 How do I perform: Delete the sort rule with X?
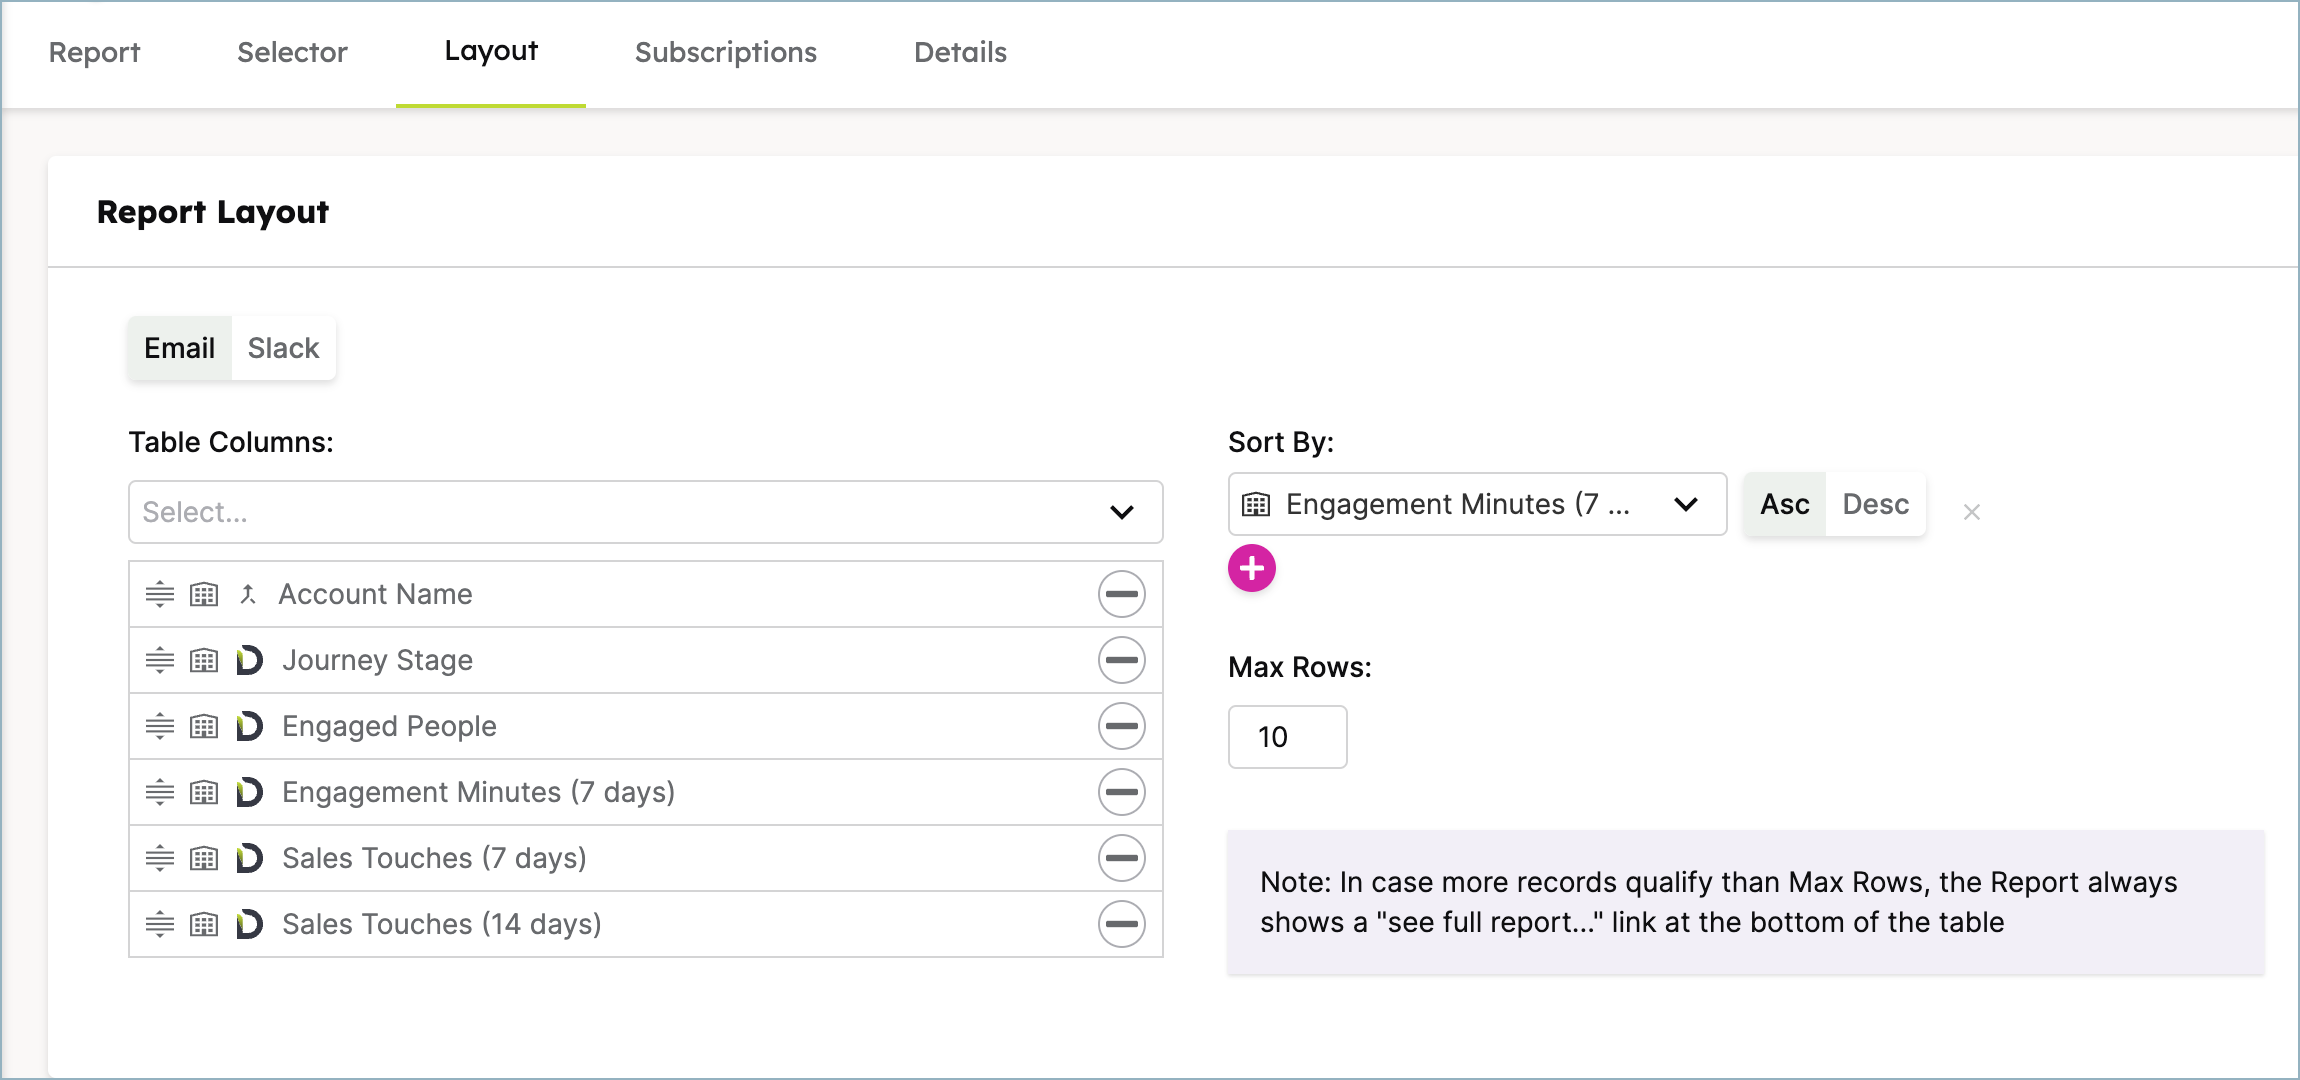click(1972, 512)
